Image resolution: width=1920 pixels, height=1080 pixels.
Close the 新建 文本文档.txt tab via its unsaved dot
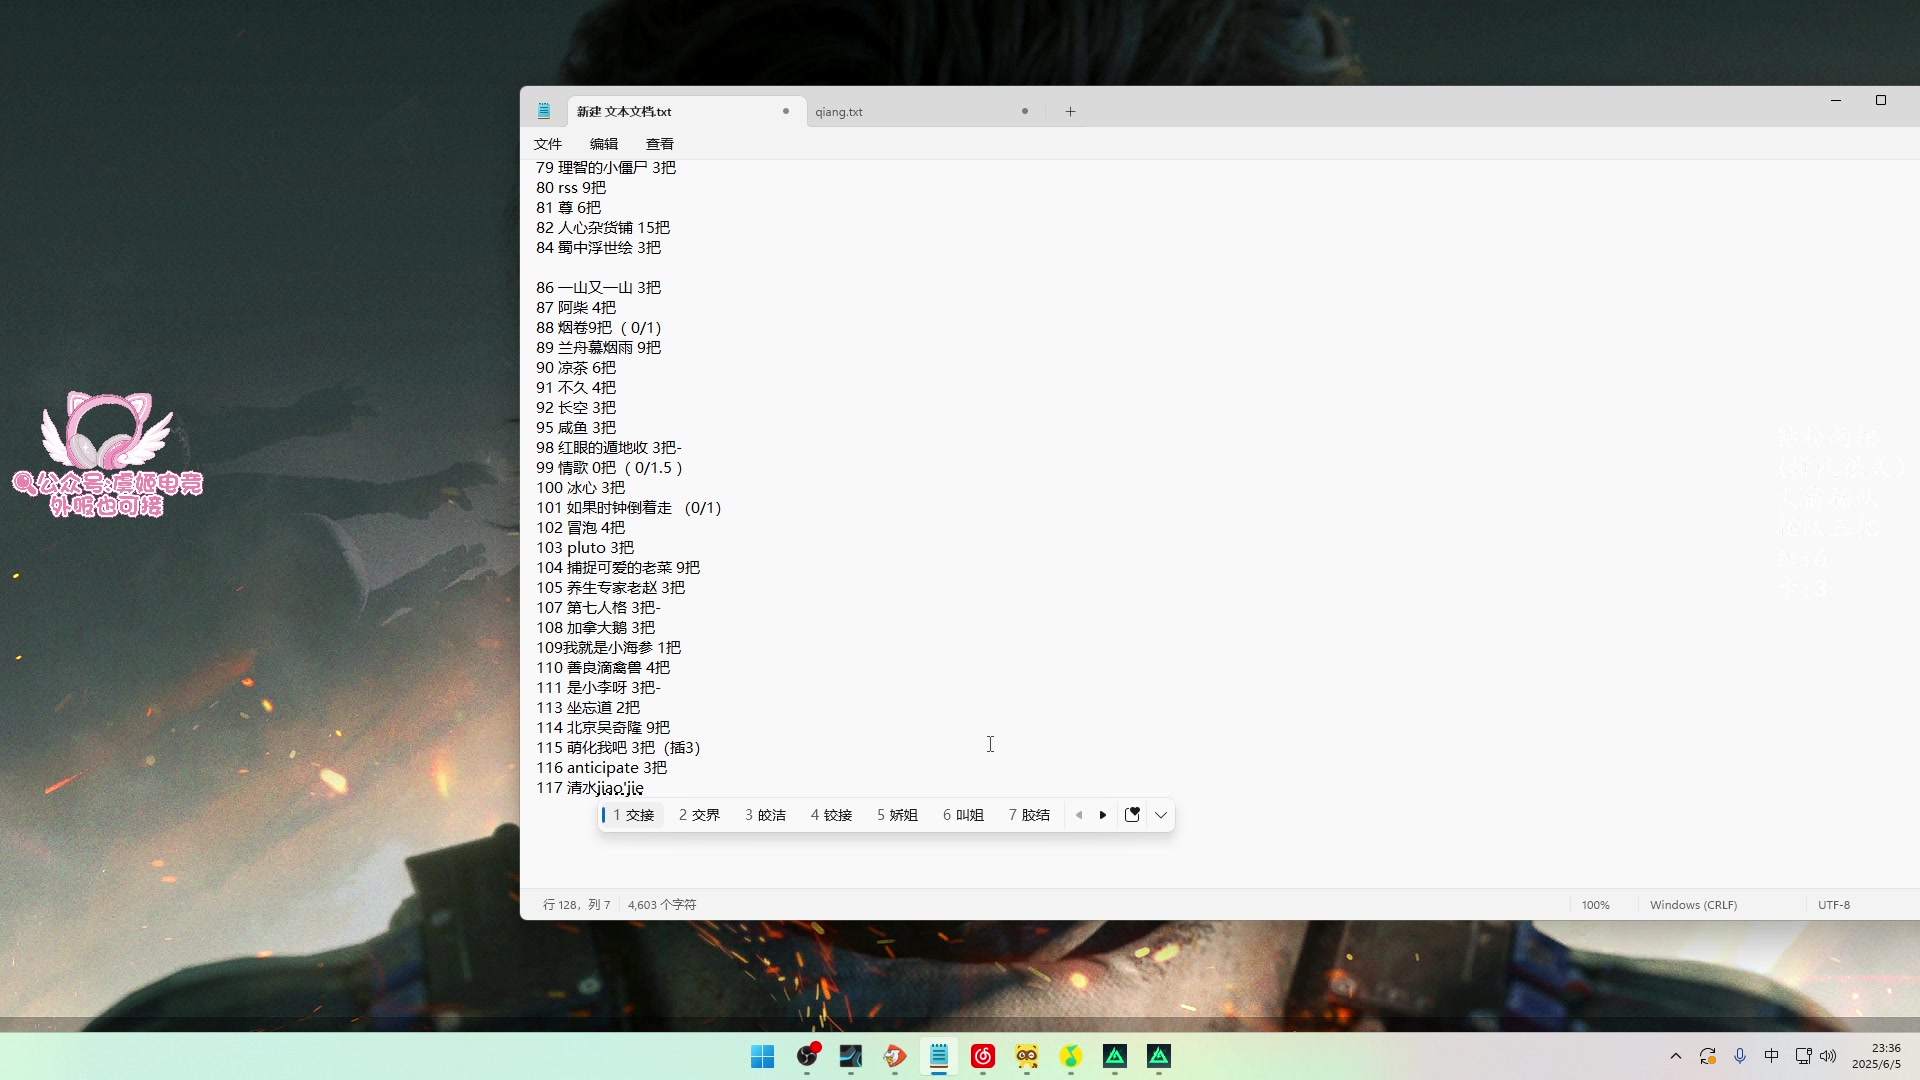[786, 111]
